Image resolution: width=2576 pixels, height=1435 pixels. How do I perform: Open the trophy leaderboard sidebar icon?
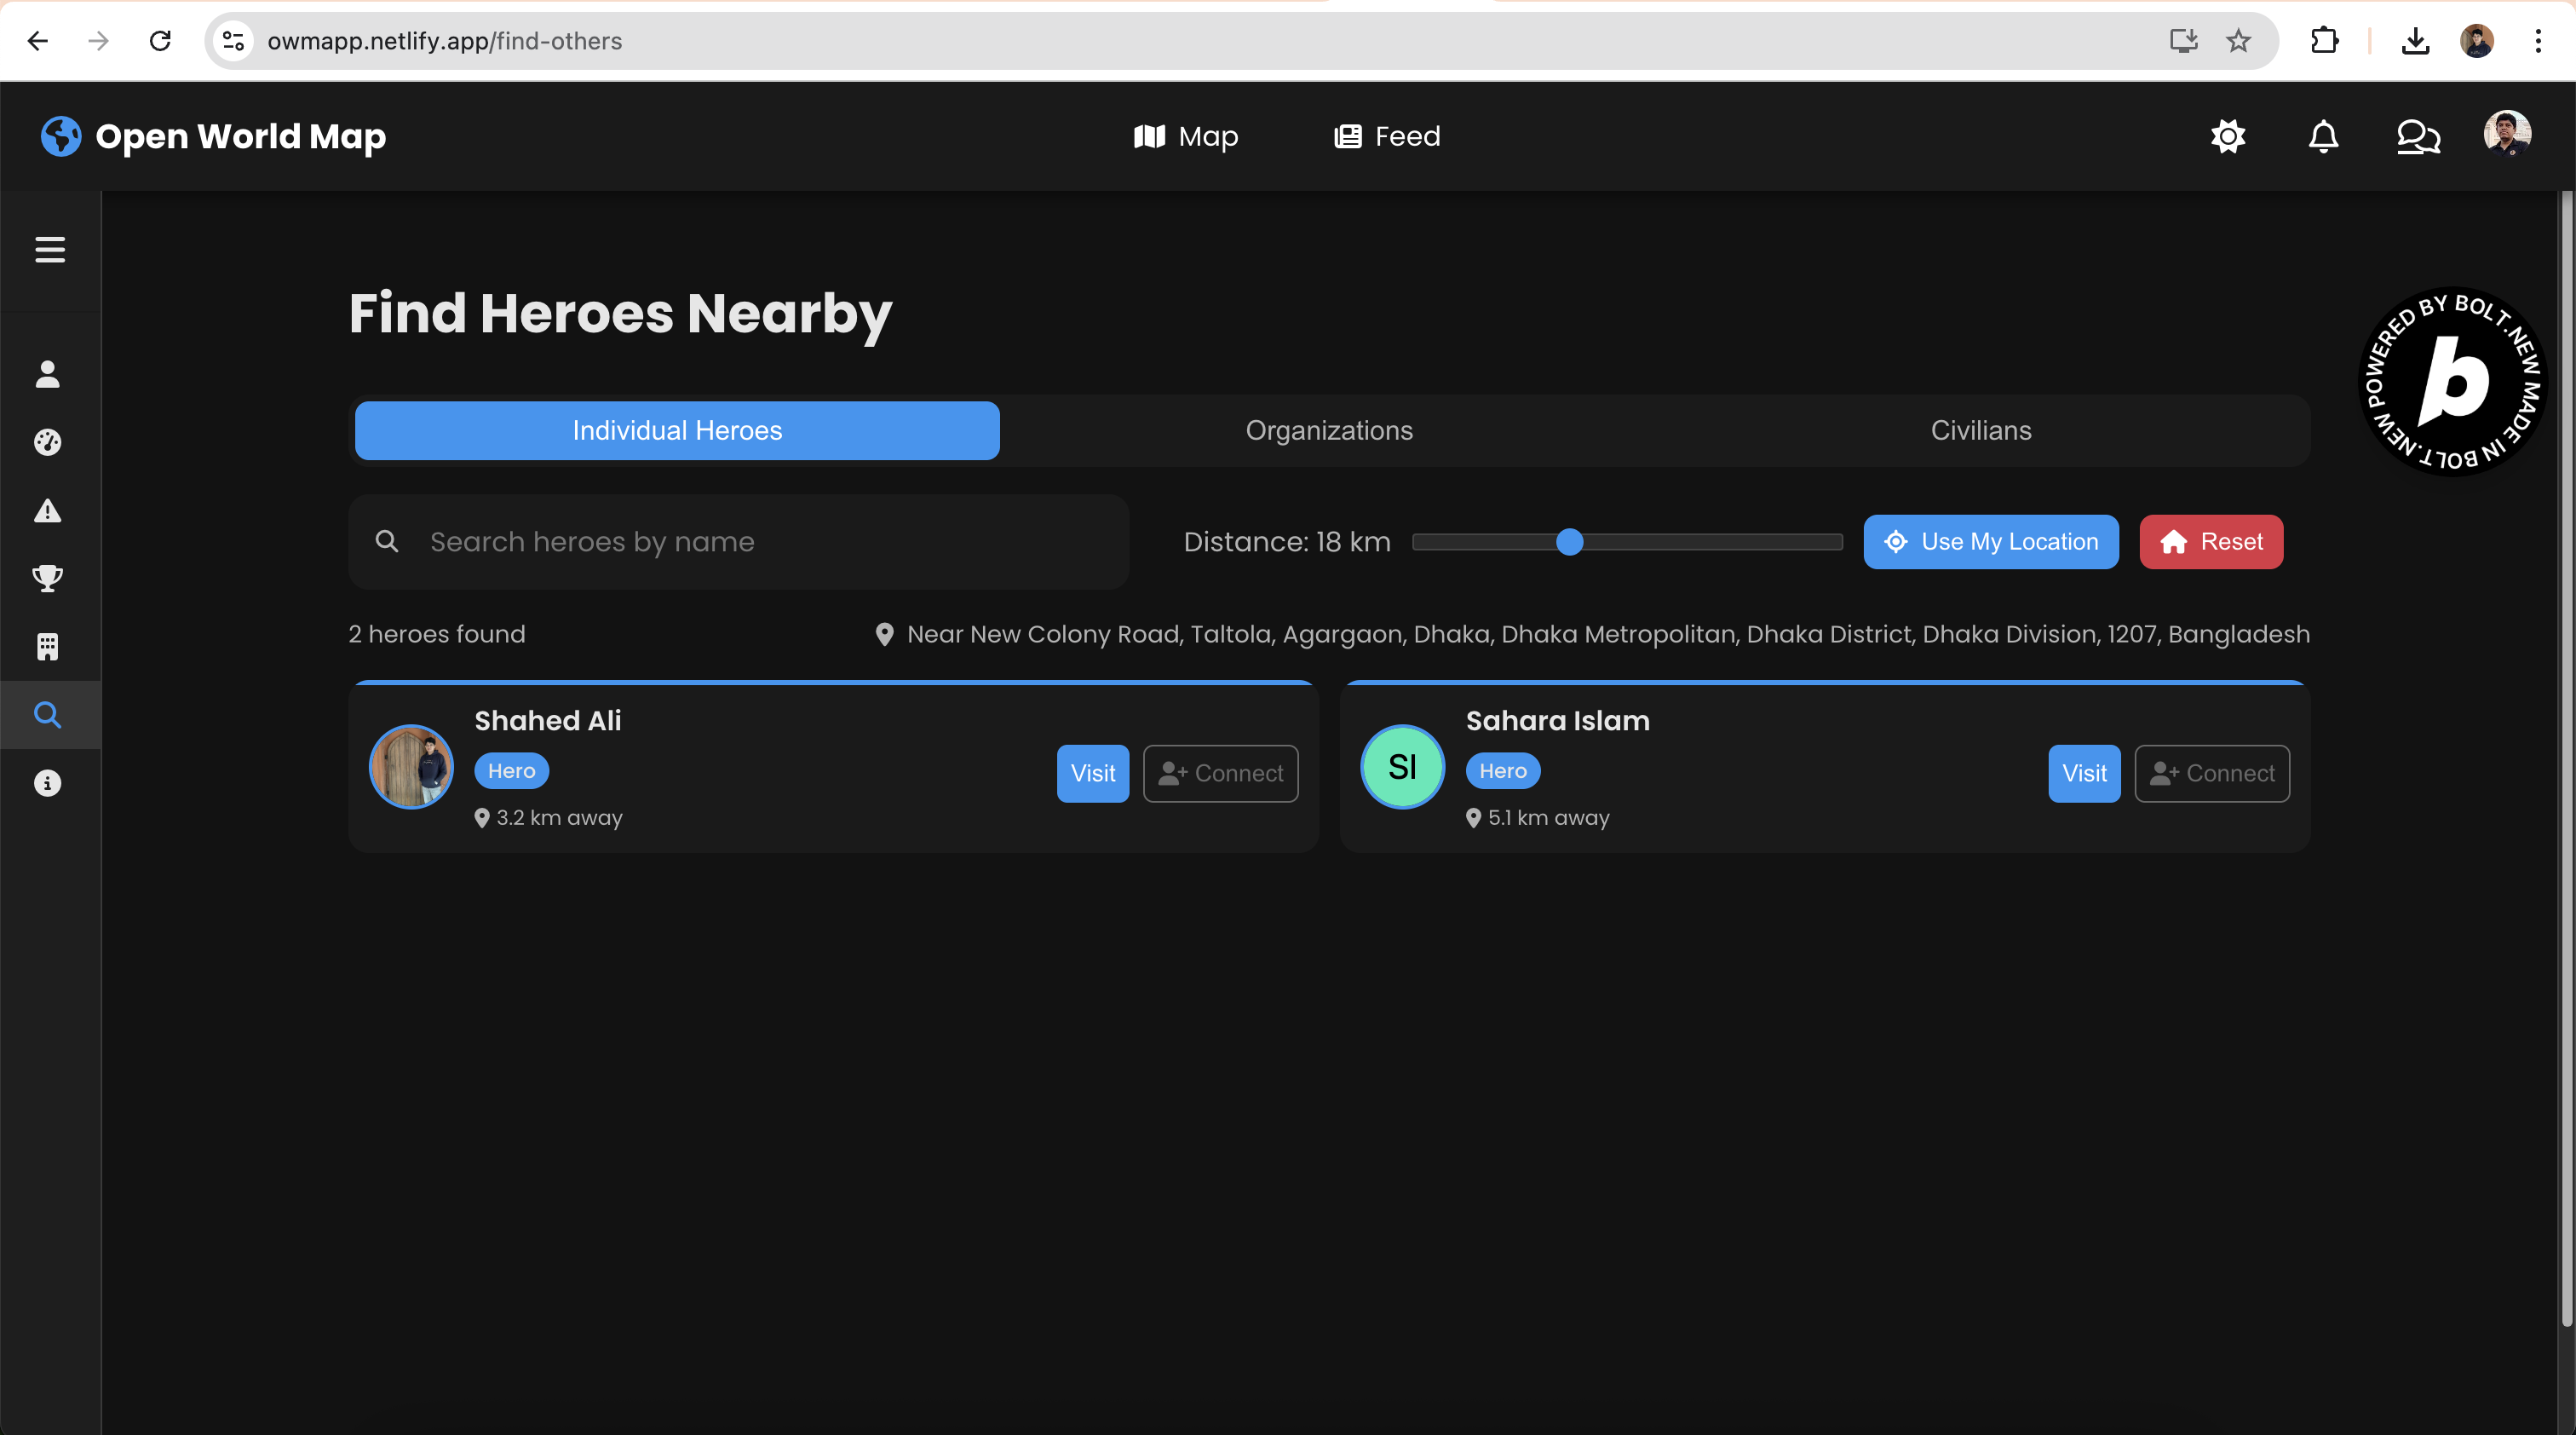click(48, 578)
